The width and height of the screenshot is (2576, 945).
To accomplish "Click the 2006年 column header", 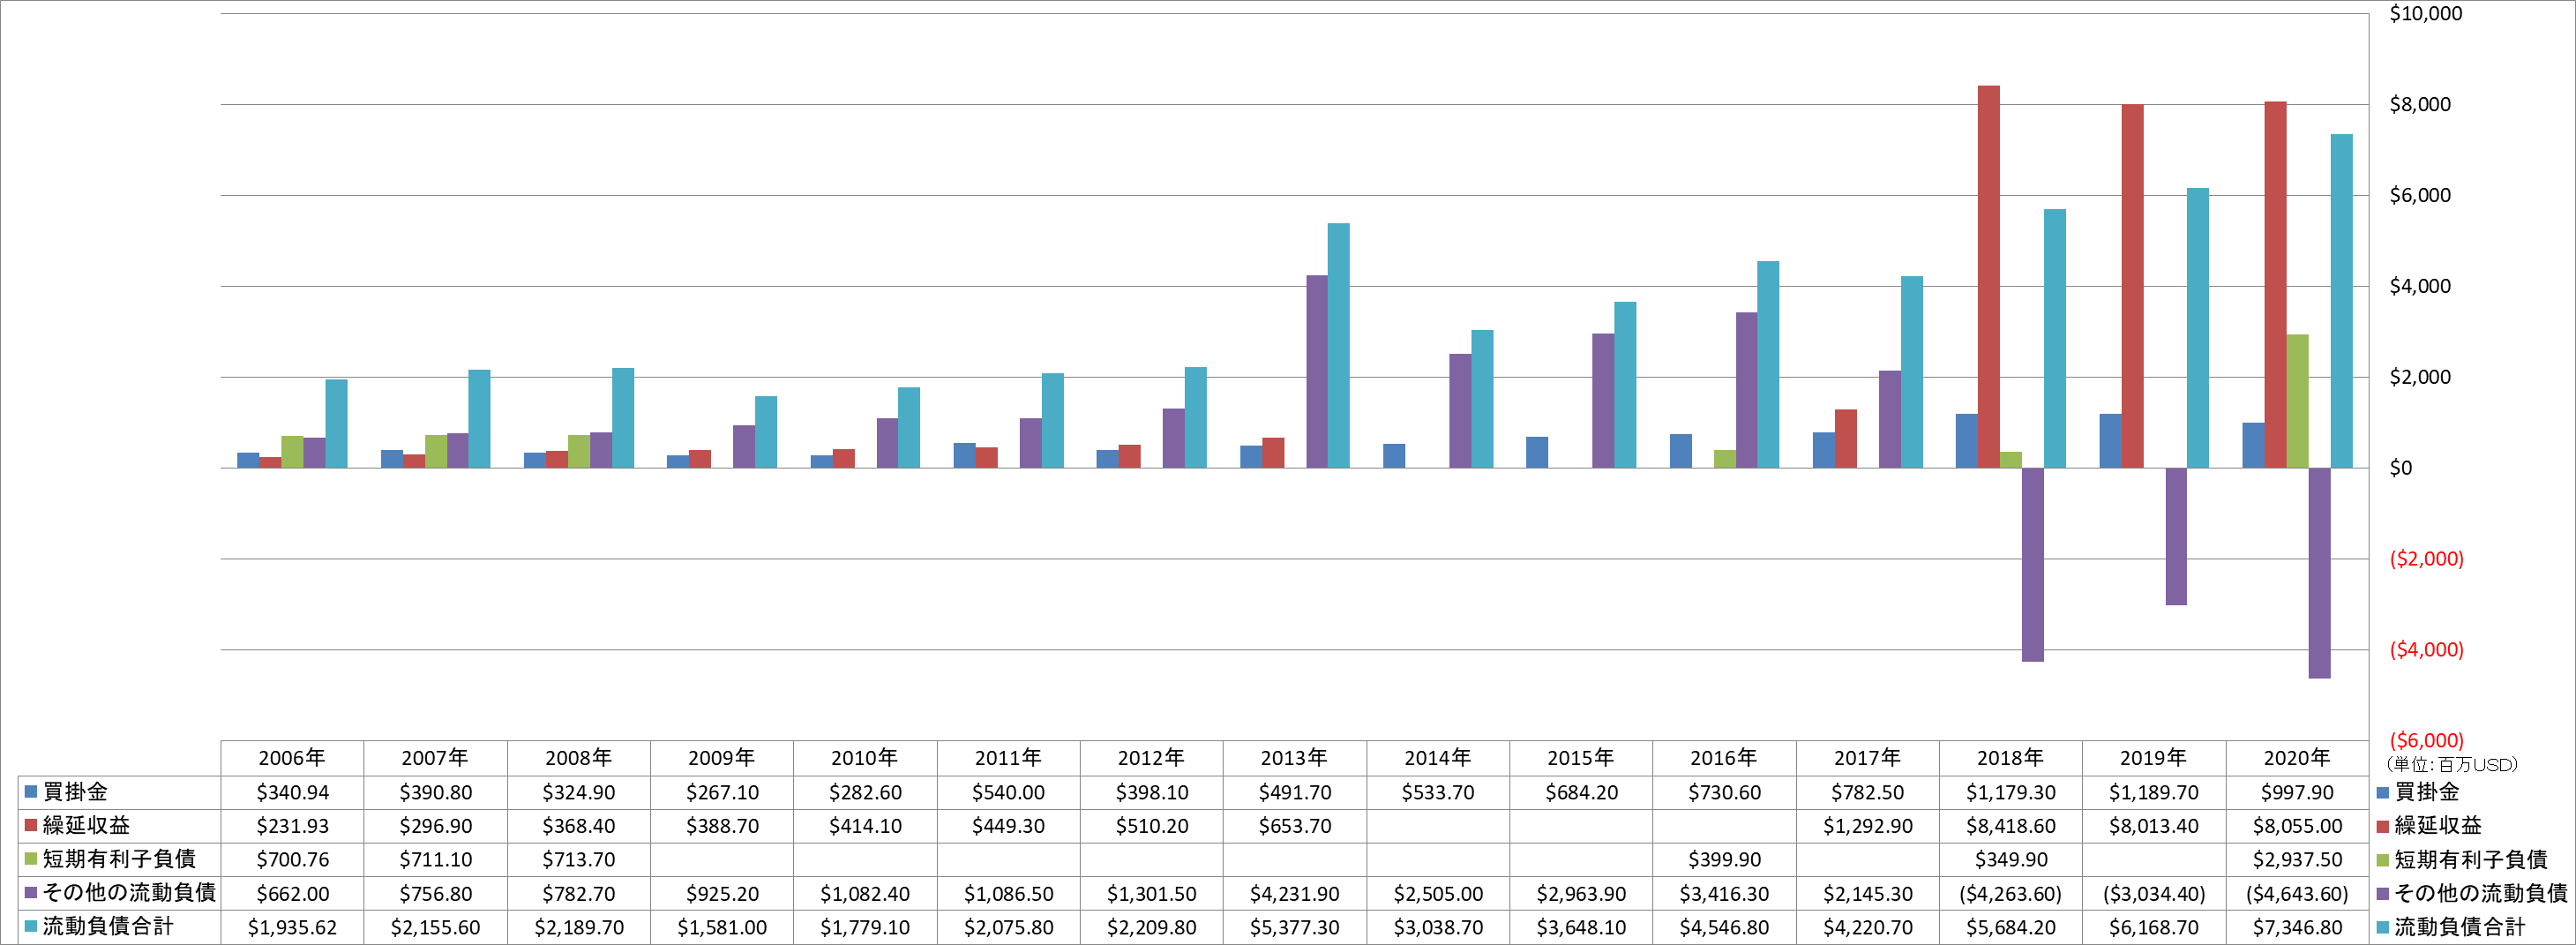I will coord(292,758).
